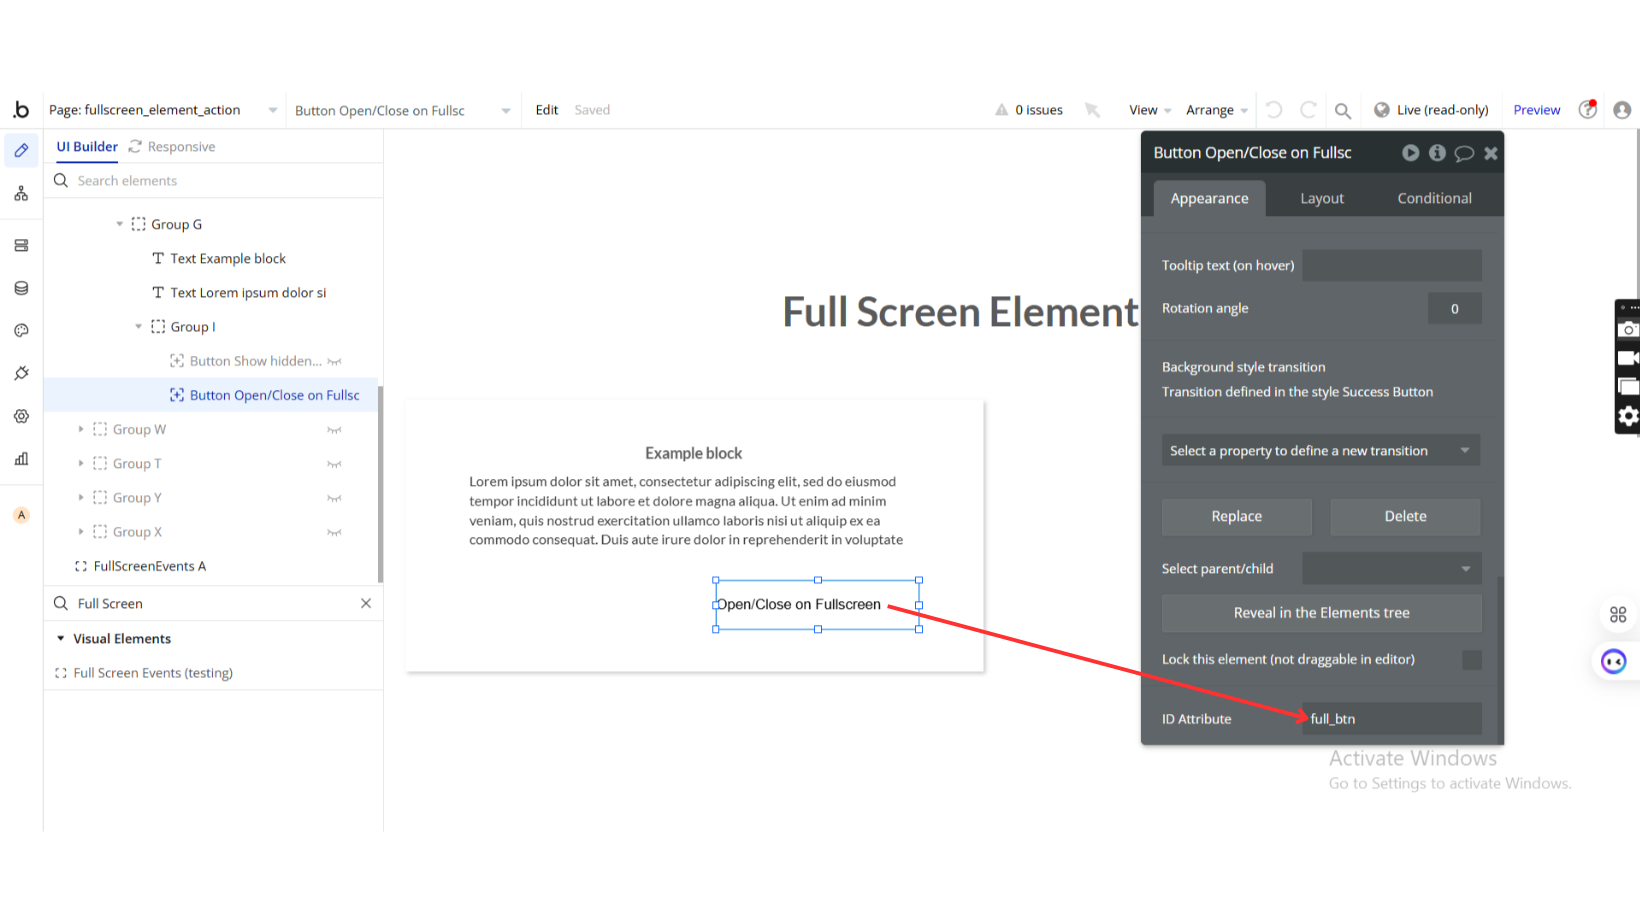Click the play icon in property panel header
1640x924 pixels.
(1410, 153)
